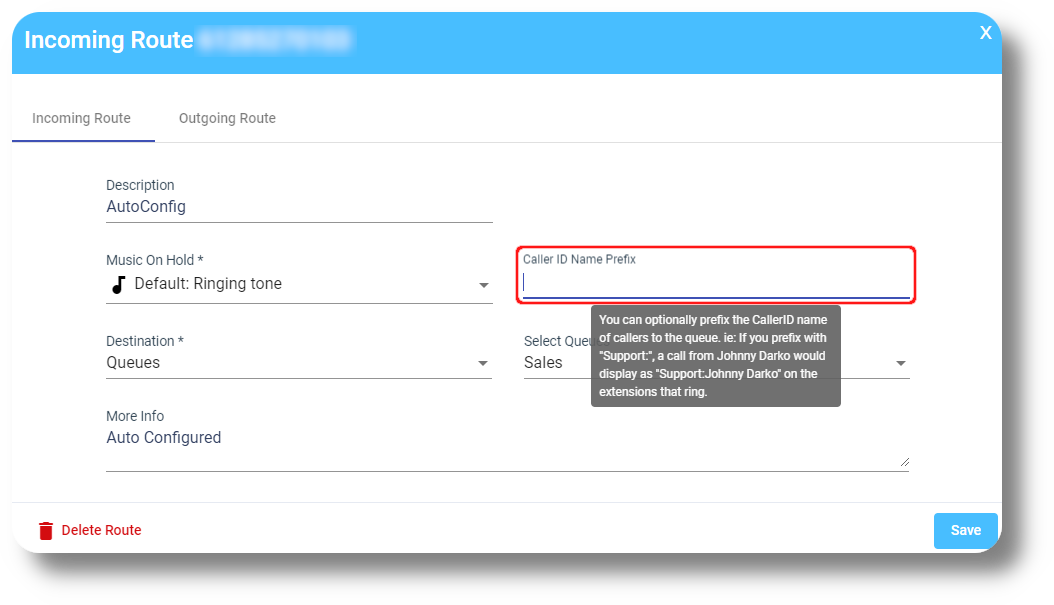The image size is (1054, 605).
Task: Edit the Description field containing AutoConfig
Action: pyautogui.click(x=299, y=207)
